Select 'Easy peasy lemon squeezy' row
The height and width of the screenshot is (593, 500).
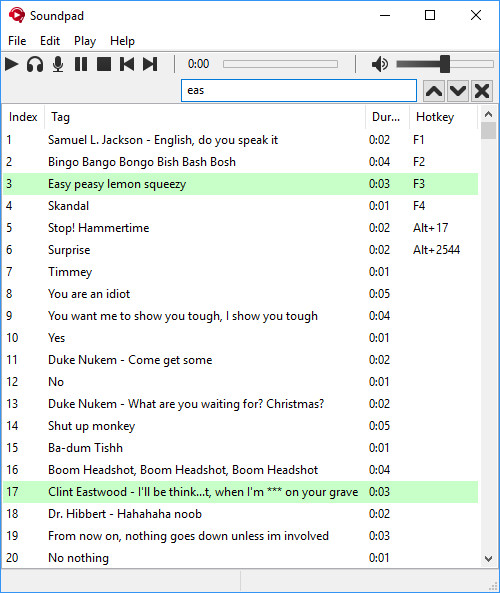point(241,184)
